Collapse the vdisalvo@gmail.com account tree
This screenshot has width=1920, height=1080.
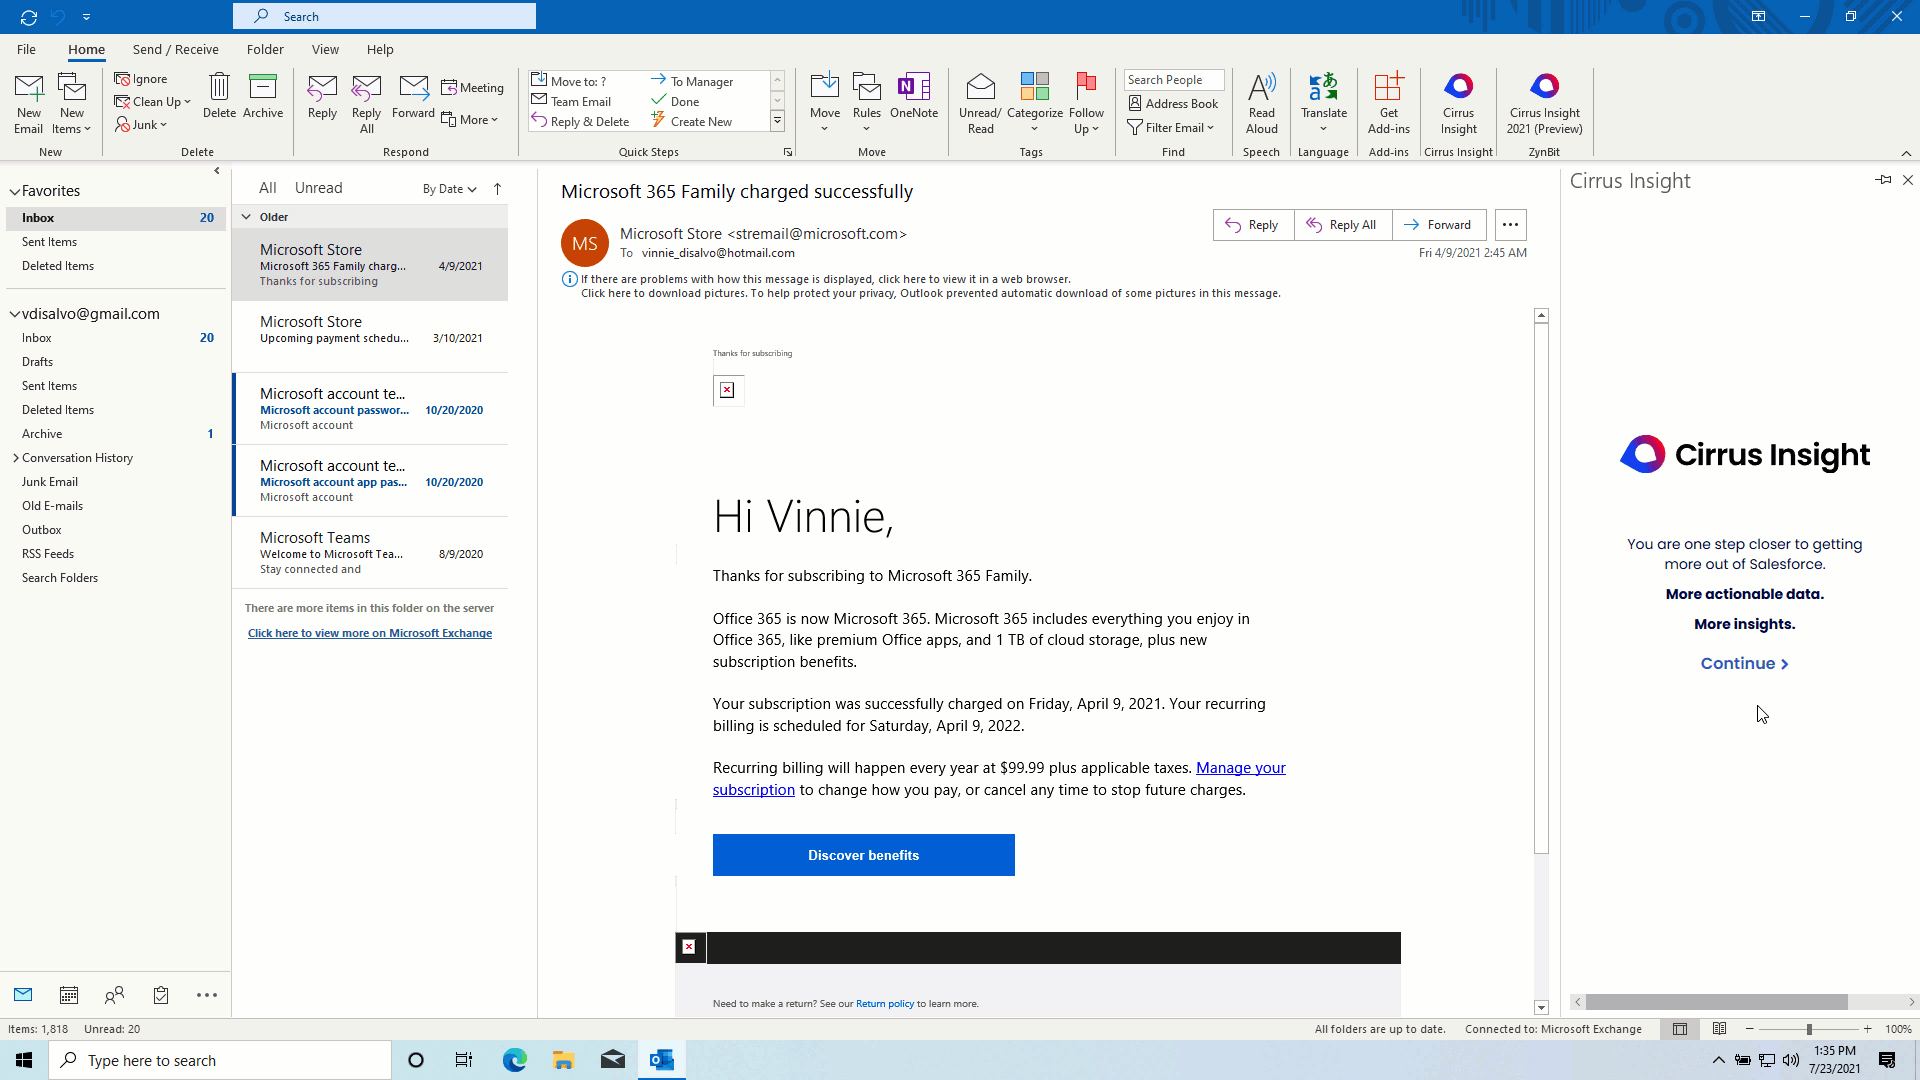[14, 314]
